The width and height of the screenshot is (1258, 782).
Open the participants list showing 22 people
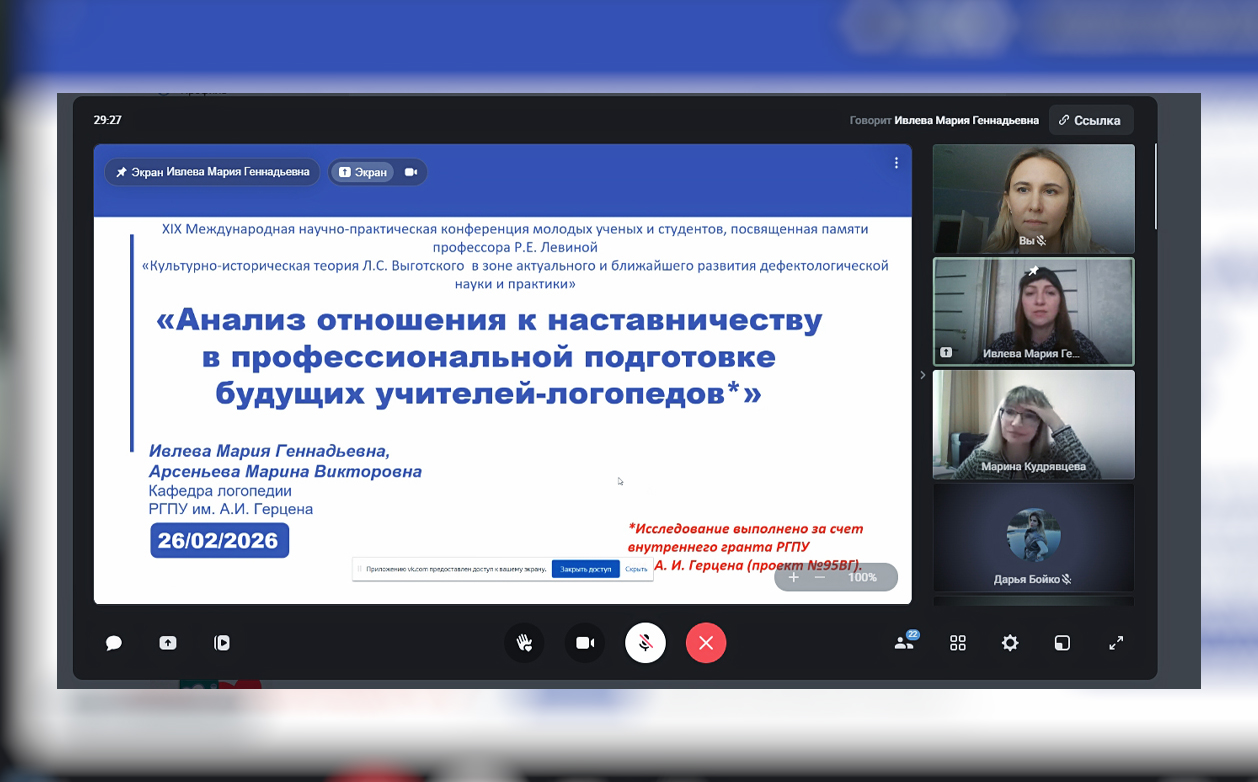click(x=904, y=643)
